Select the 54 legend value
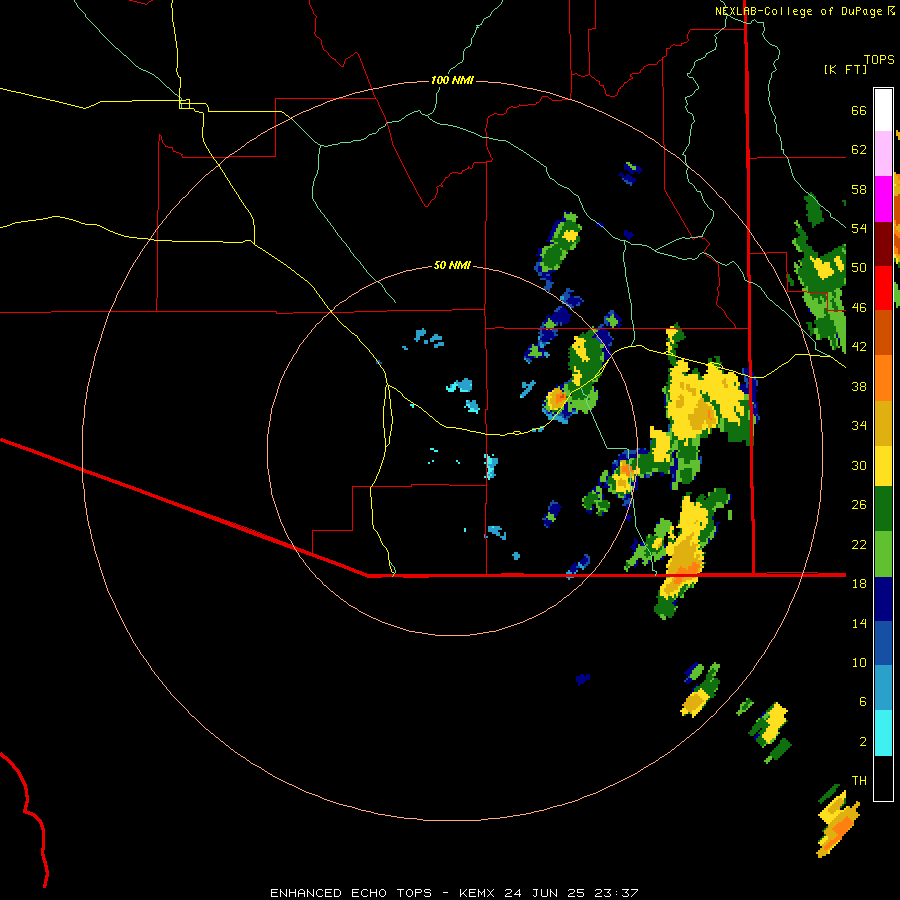Screen dimensions: 900x900 (x=859, y=228)
